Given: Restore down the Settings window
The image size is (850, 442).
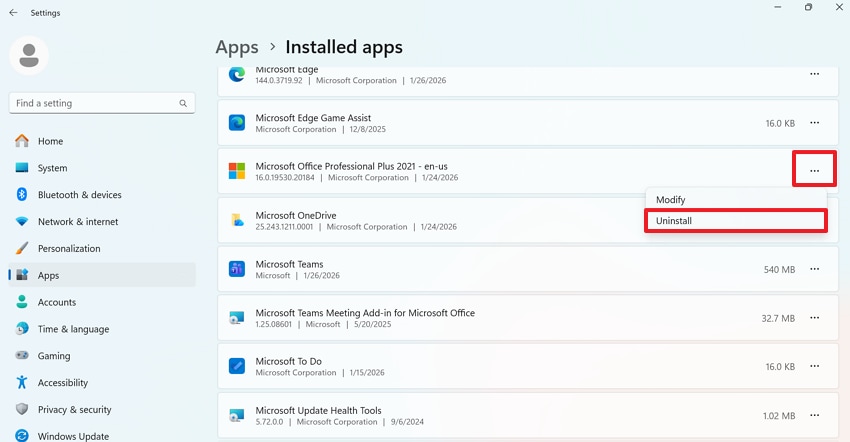Looking at the screenshot, I should click(x=808, y=7).
